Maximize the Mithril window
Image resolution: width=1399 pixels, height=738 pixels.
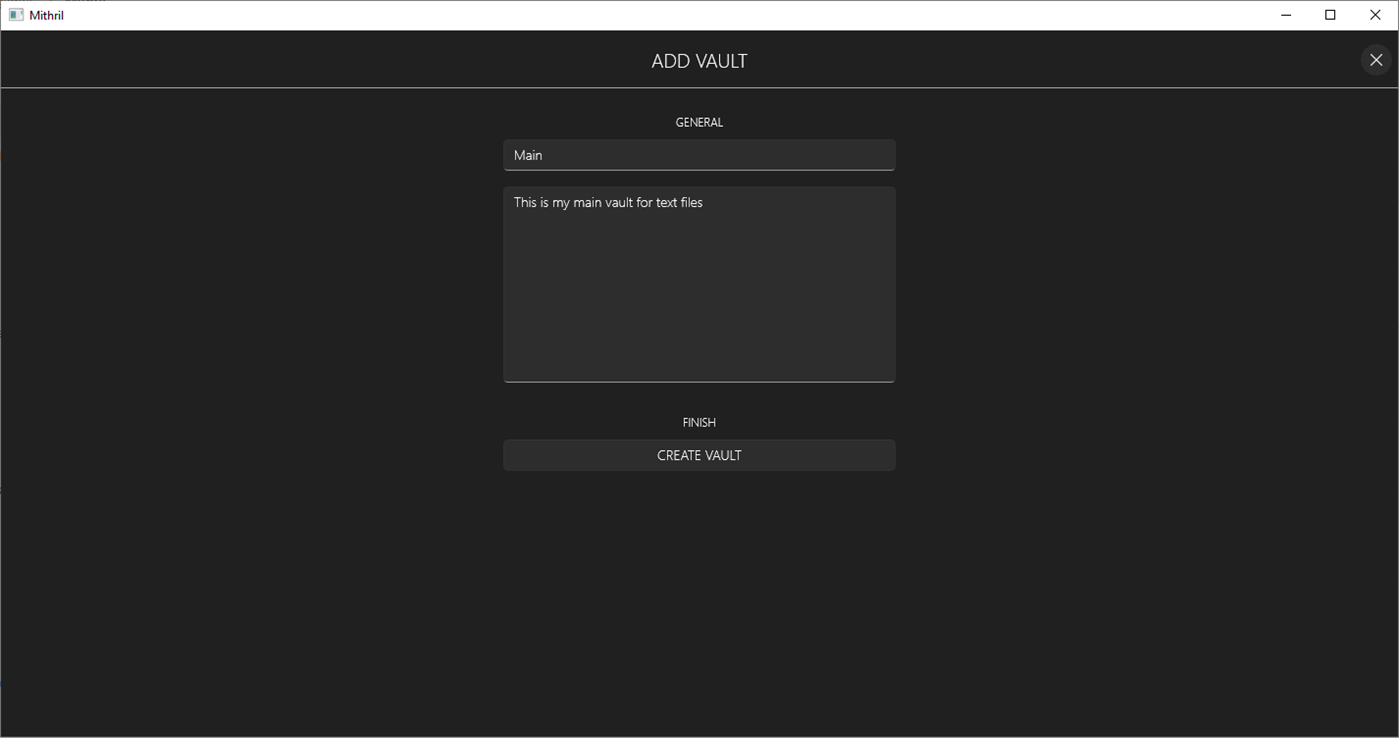pyautogui.click(x=1330, y=14)
